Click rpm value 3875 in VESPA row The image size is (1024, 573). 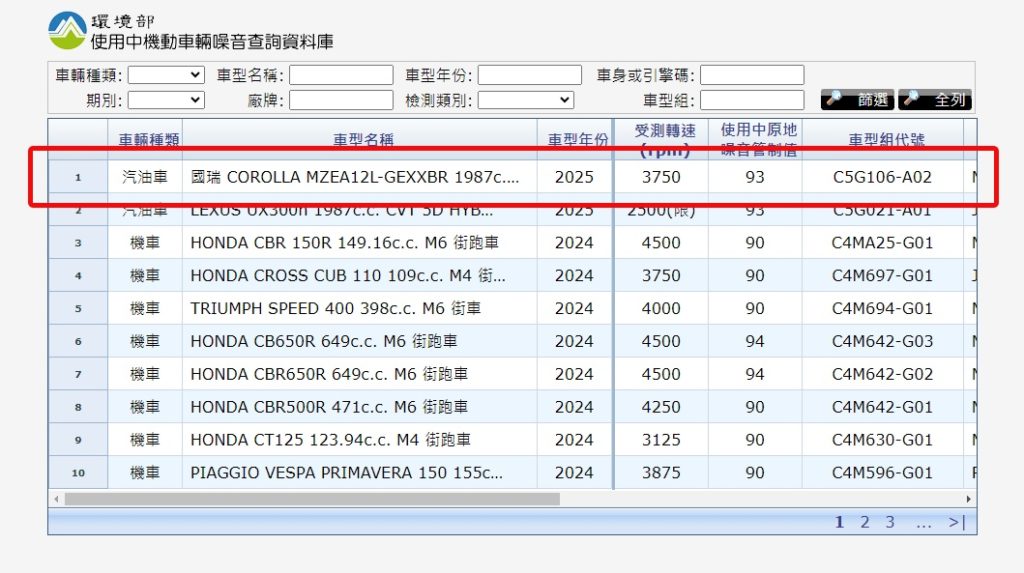[661, 472]
